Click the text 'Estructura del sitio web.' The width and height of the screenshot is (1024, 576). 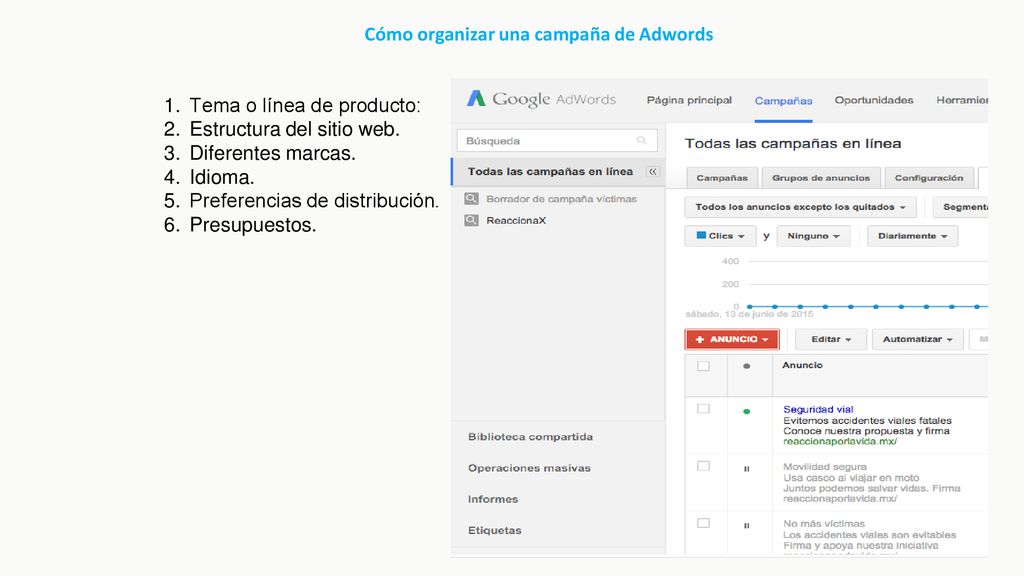pos(295,129)
